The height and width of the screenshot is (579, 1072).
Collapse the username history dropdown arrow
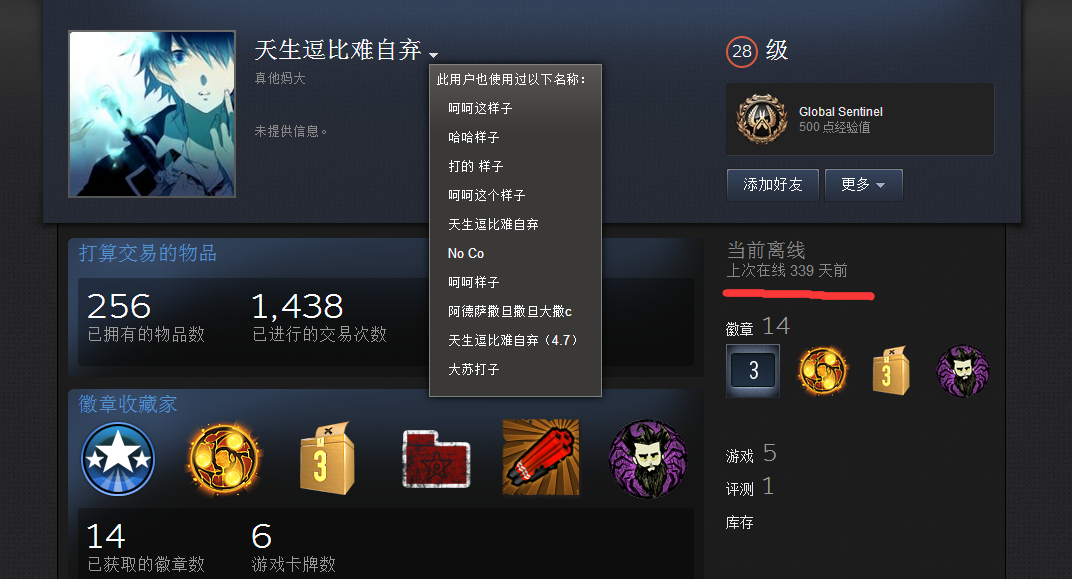(x=433, y=55)
